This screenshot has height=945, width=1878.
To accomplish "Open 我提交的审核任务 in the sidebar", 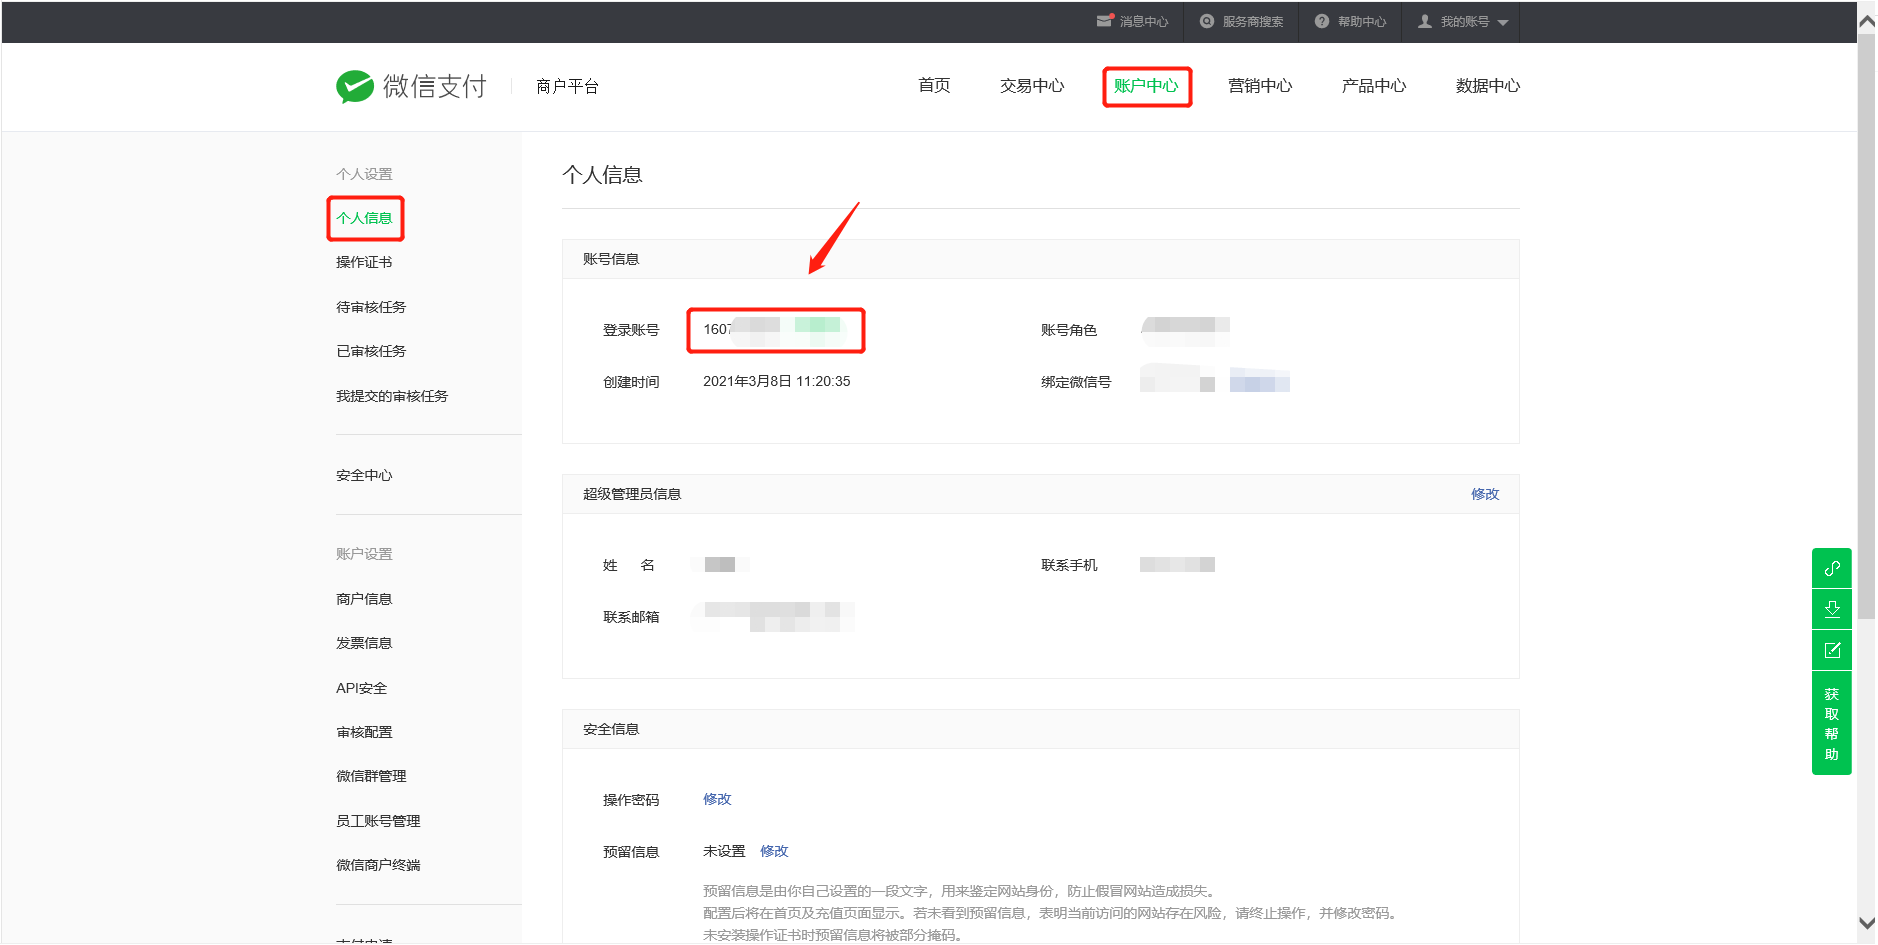I will (392, 396).
